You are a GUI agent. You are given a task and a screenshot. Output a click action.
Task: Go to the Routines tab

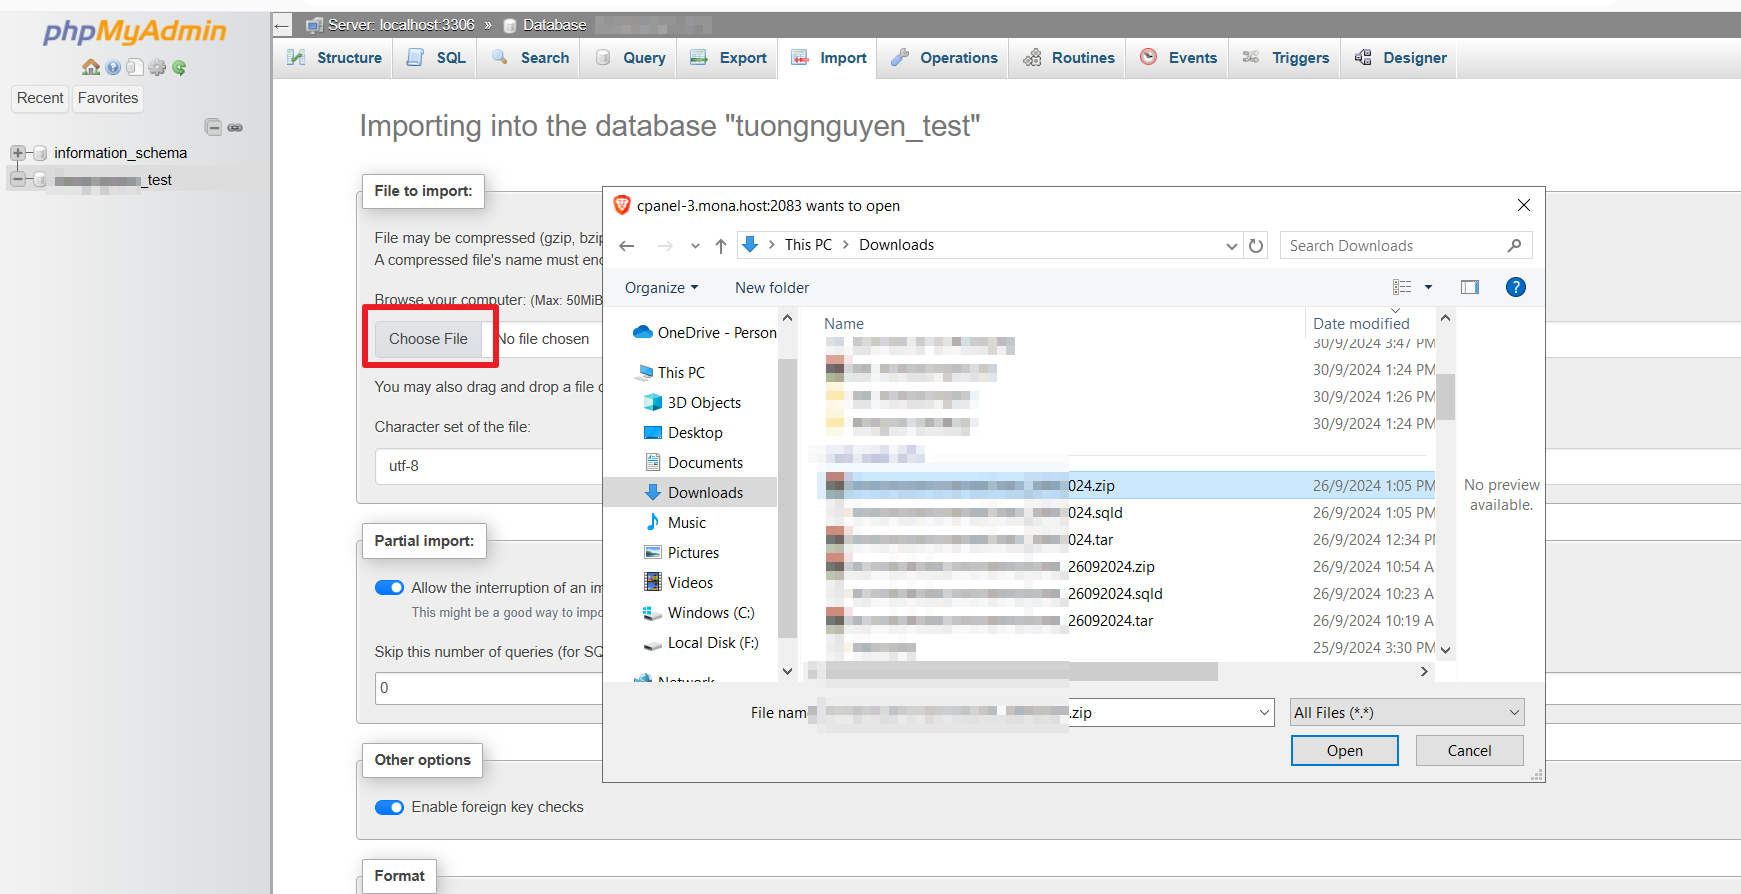point(1068,58)
